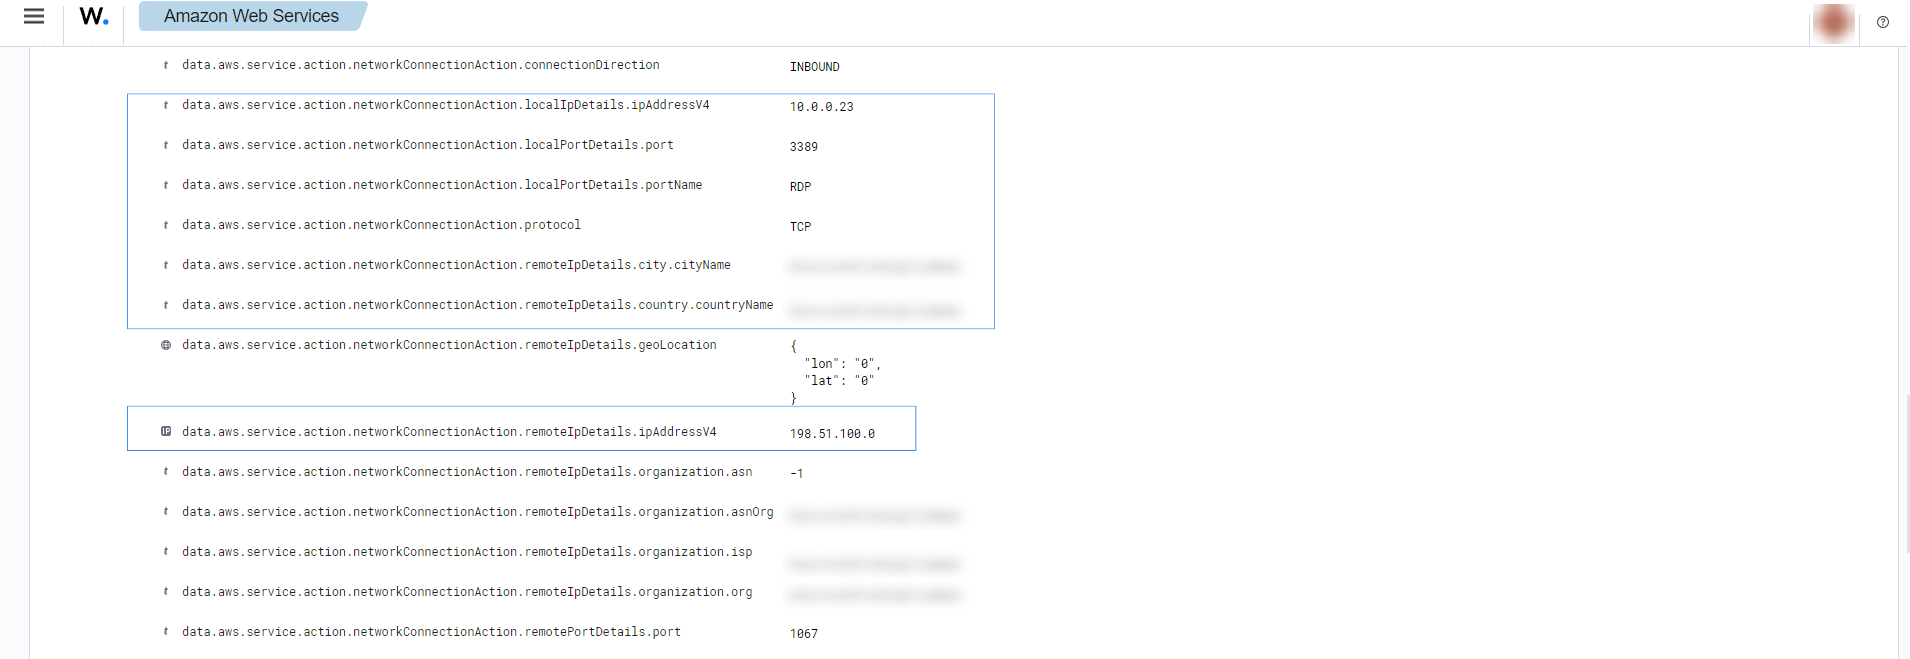1910x659 pixels.
Task: Click the remoteIpDetails.city.cityName field name
Action: coord(456,265)
